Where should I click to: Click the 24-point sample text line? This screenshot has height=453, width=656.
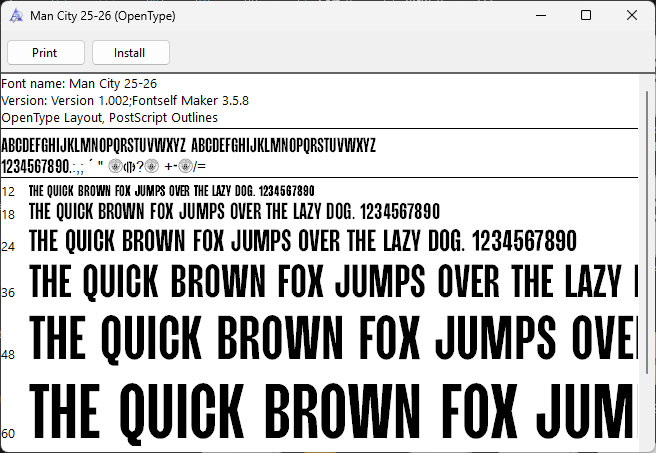point(303,241)
